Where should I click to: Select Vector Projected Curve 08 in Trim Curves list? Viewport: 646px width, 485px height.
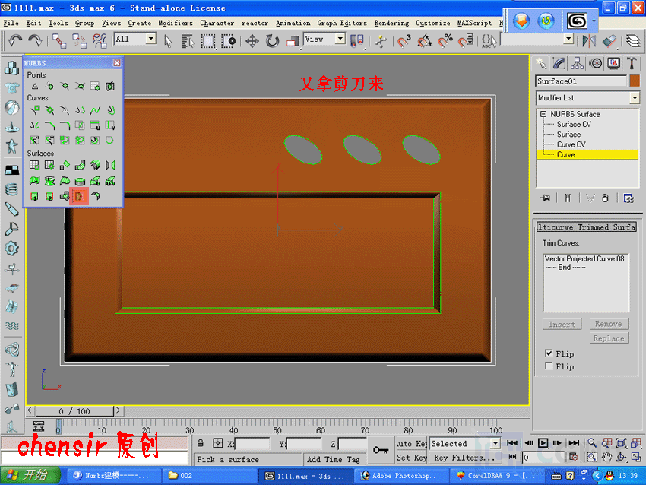tap(585, 259)
